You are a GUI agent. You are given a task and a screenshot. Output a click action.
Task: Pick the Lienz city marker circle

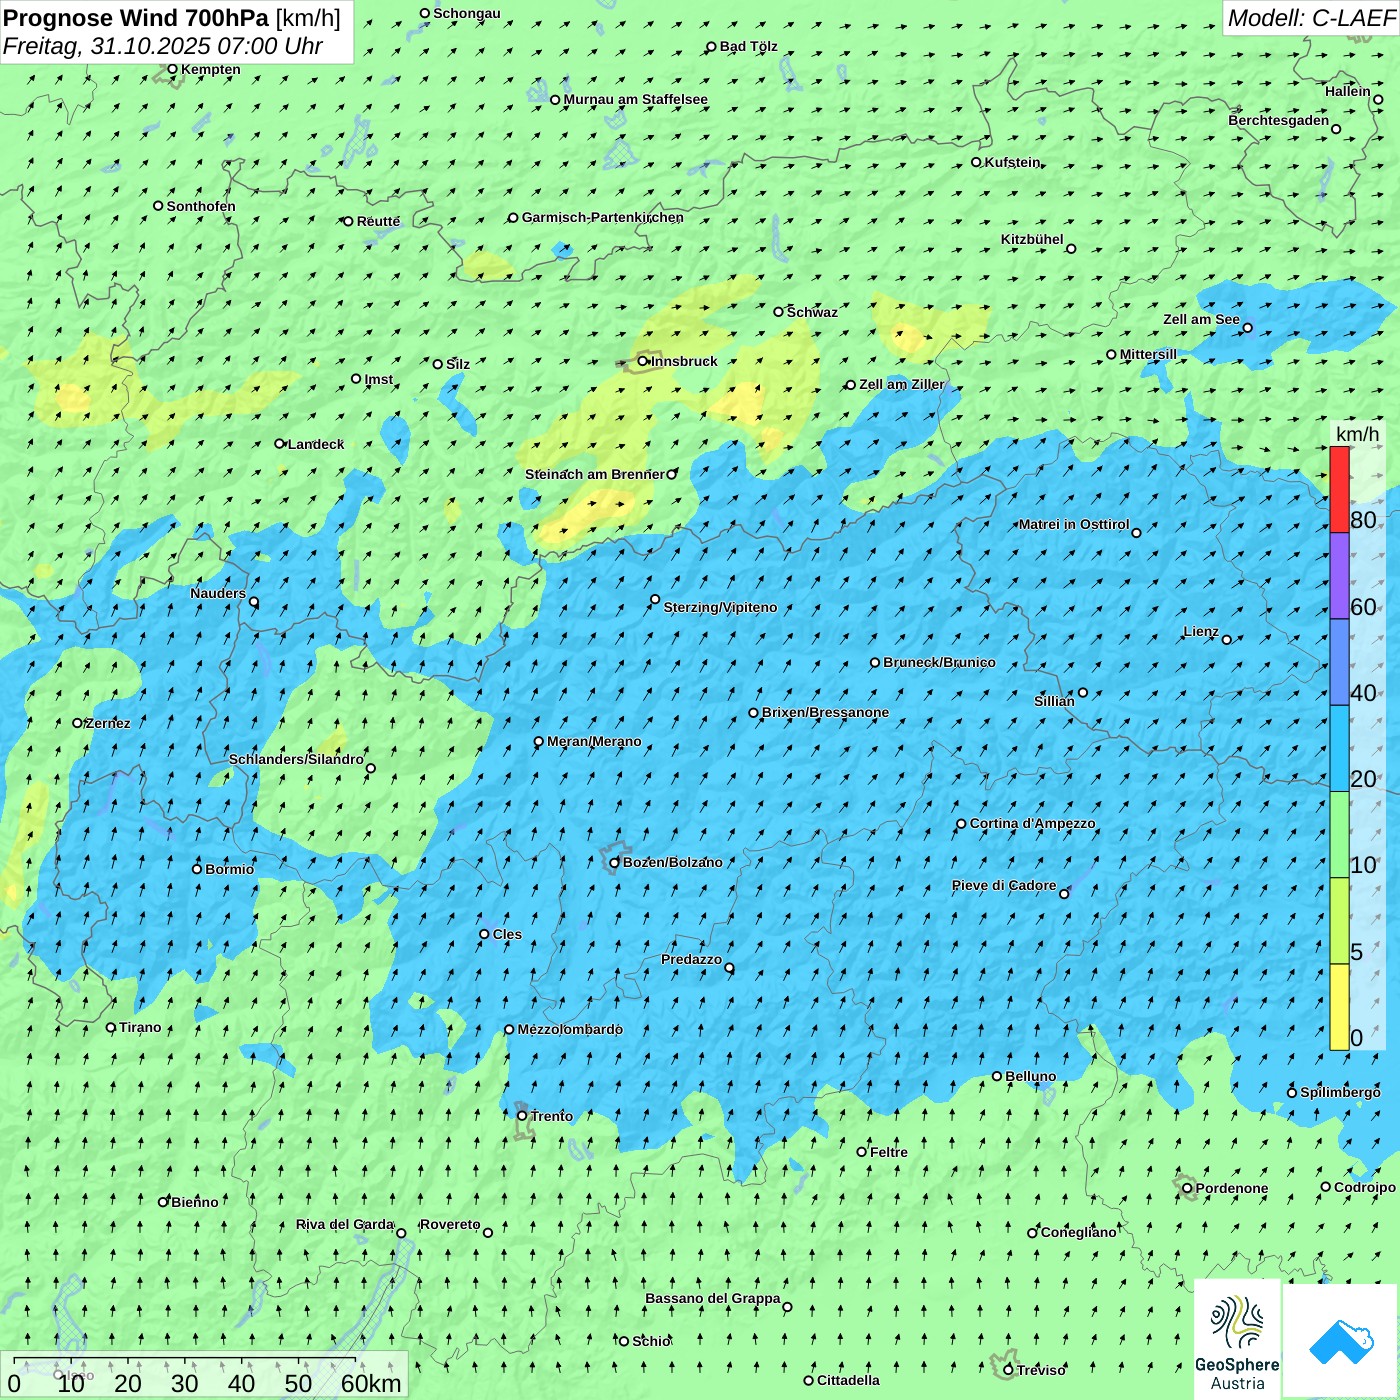coord(1227,640)
